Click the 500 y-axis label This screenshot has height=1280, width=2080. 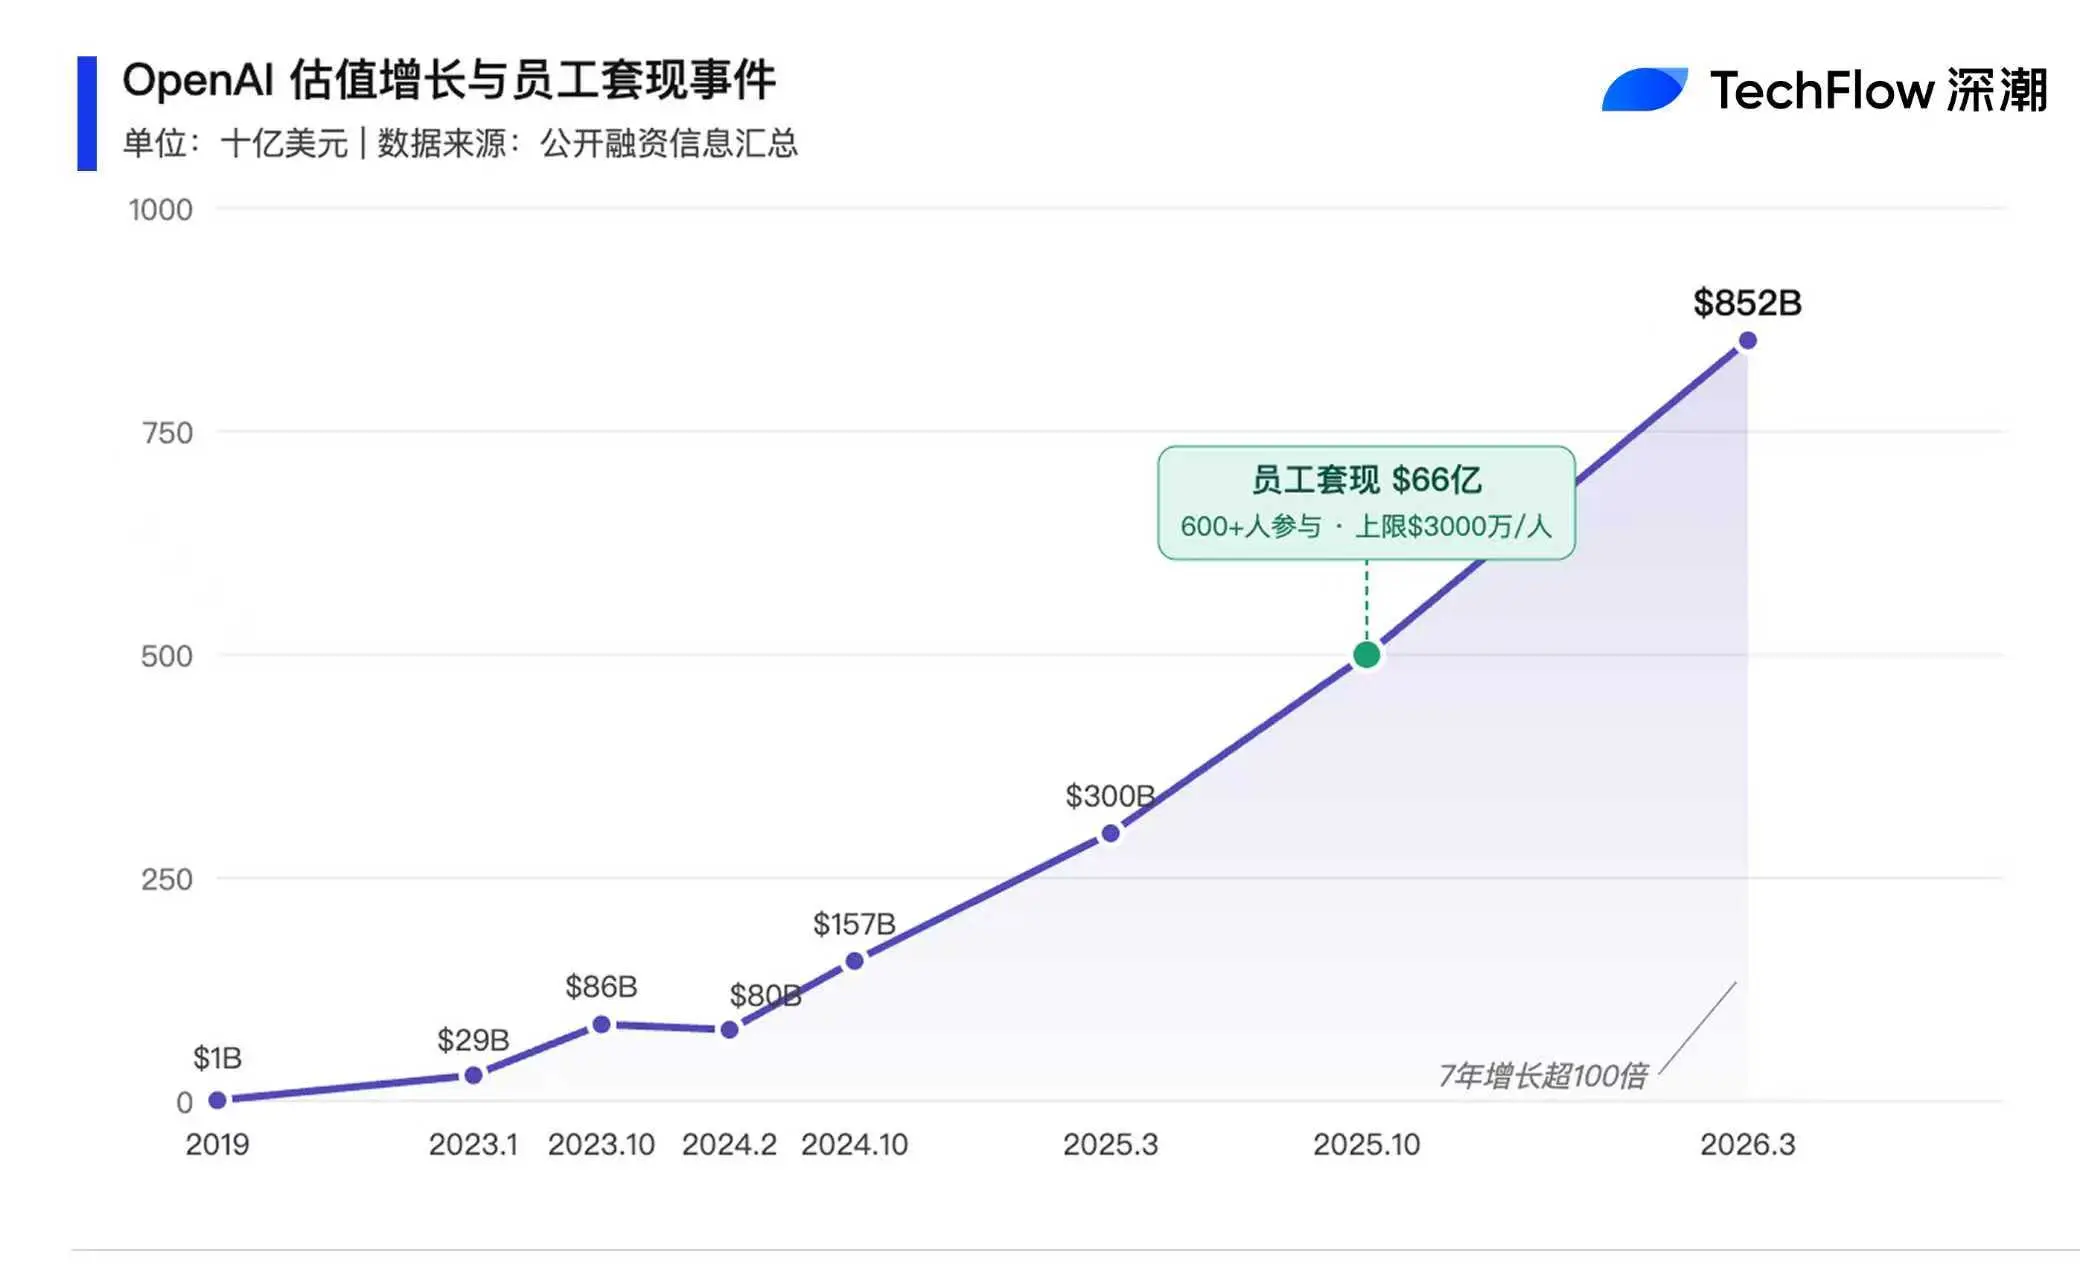[167, 656]
